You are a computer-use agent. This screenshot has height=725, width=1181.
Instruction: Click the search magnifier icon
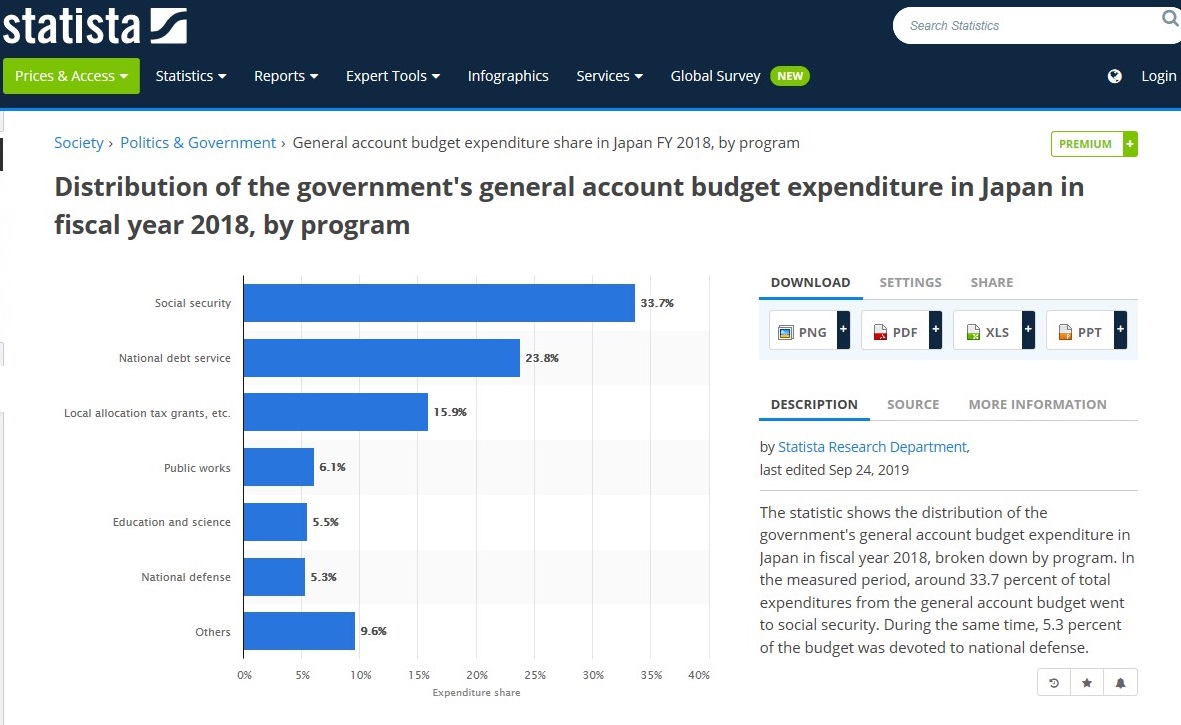tap(1170, 17)
